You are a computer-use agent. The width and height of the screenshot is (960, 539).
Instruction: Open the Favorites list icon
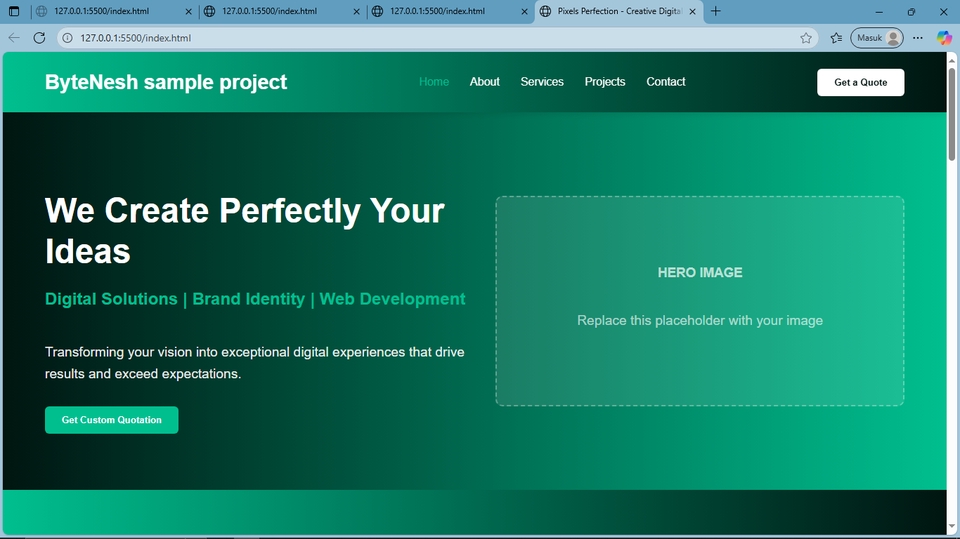coord(836,38)
